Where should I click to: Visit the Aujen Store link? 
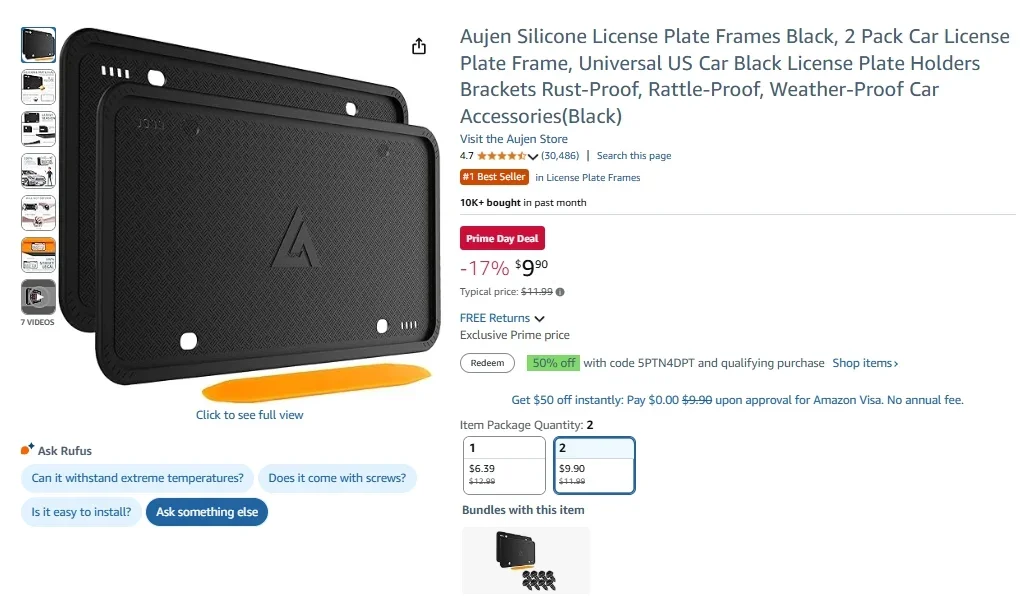(513, 138)
